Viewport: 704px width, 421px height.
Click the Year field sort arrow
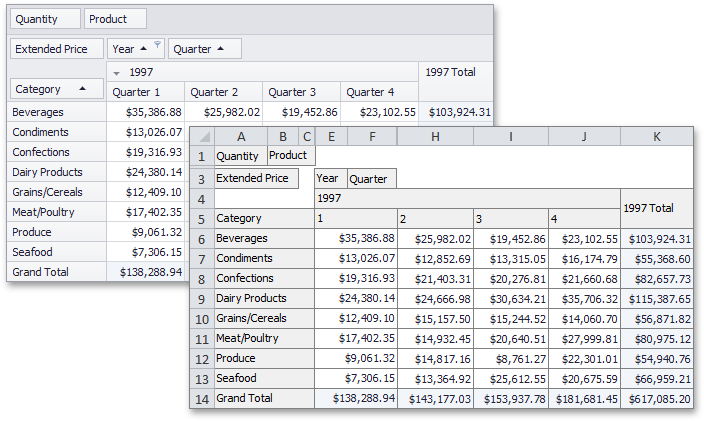pyautogui.click(x=144, y=49)
